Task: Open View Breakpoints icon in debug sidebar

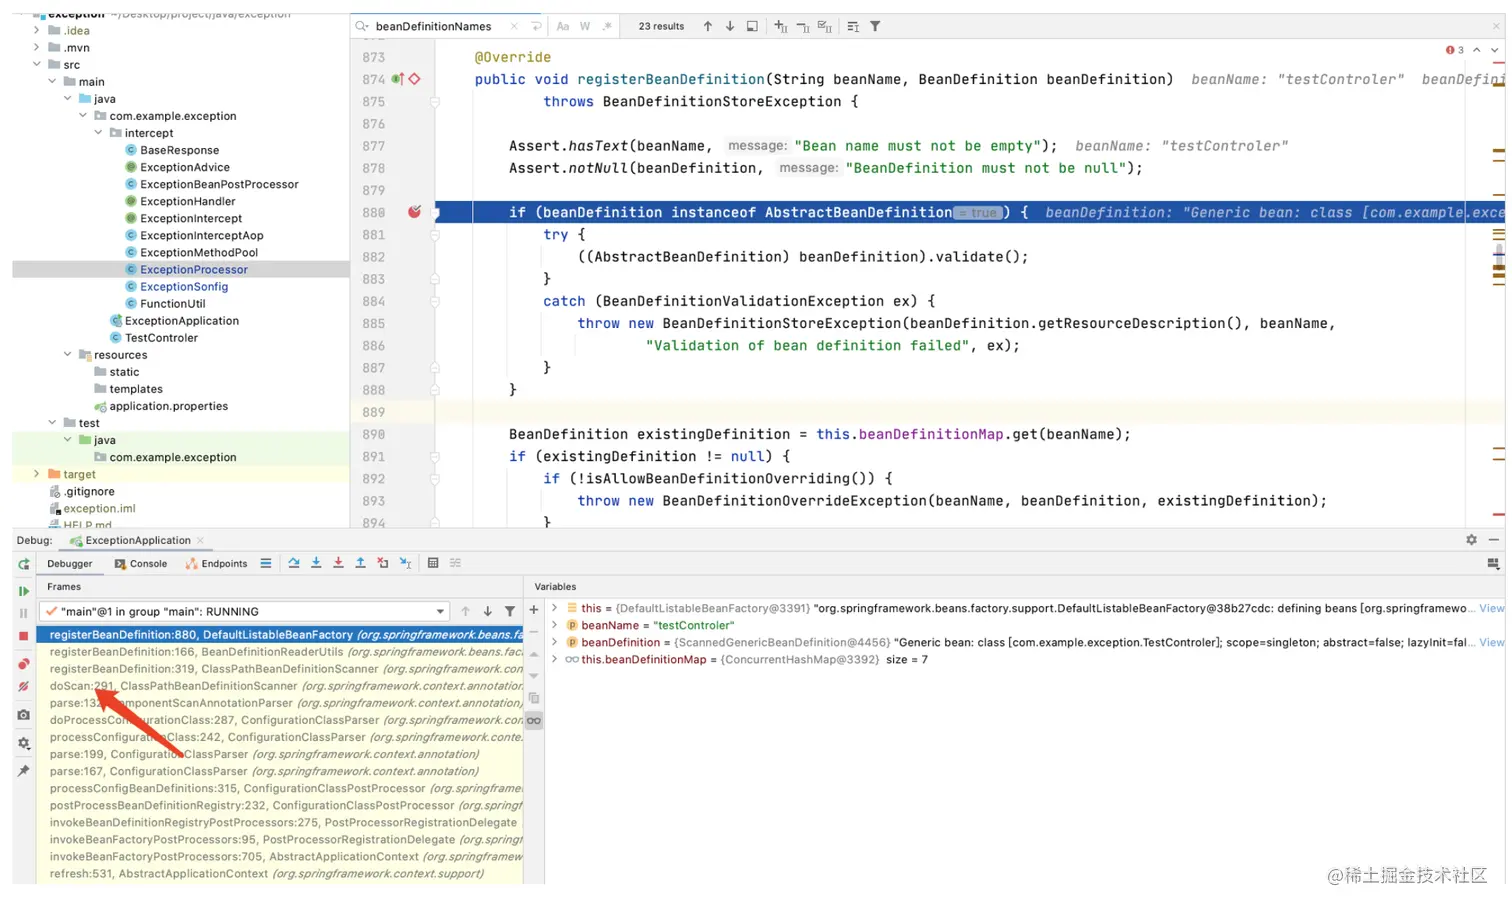Action: [x=23, y=664]
